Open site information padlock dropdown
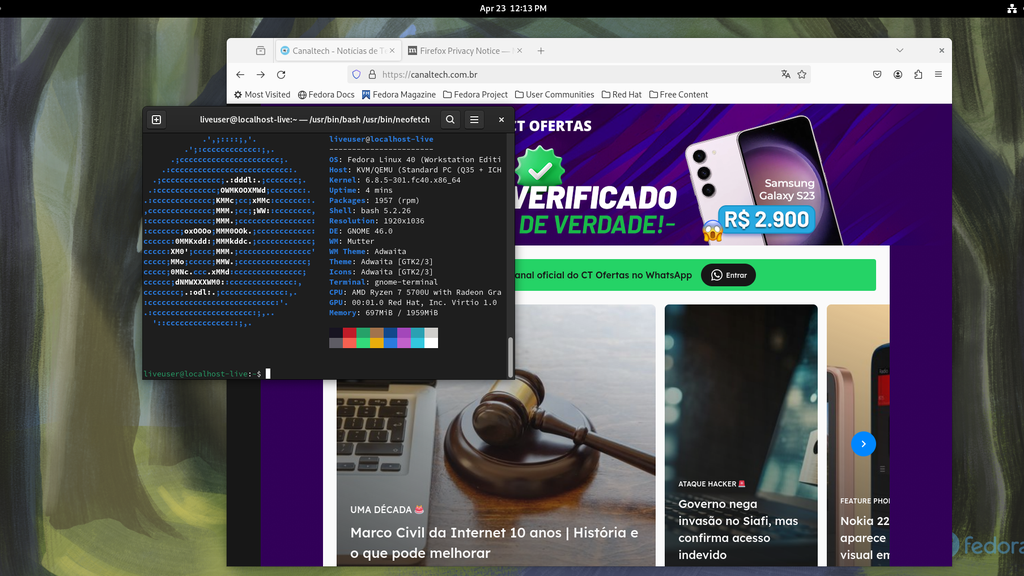1024x576 pixels. [372, 74]
